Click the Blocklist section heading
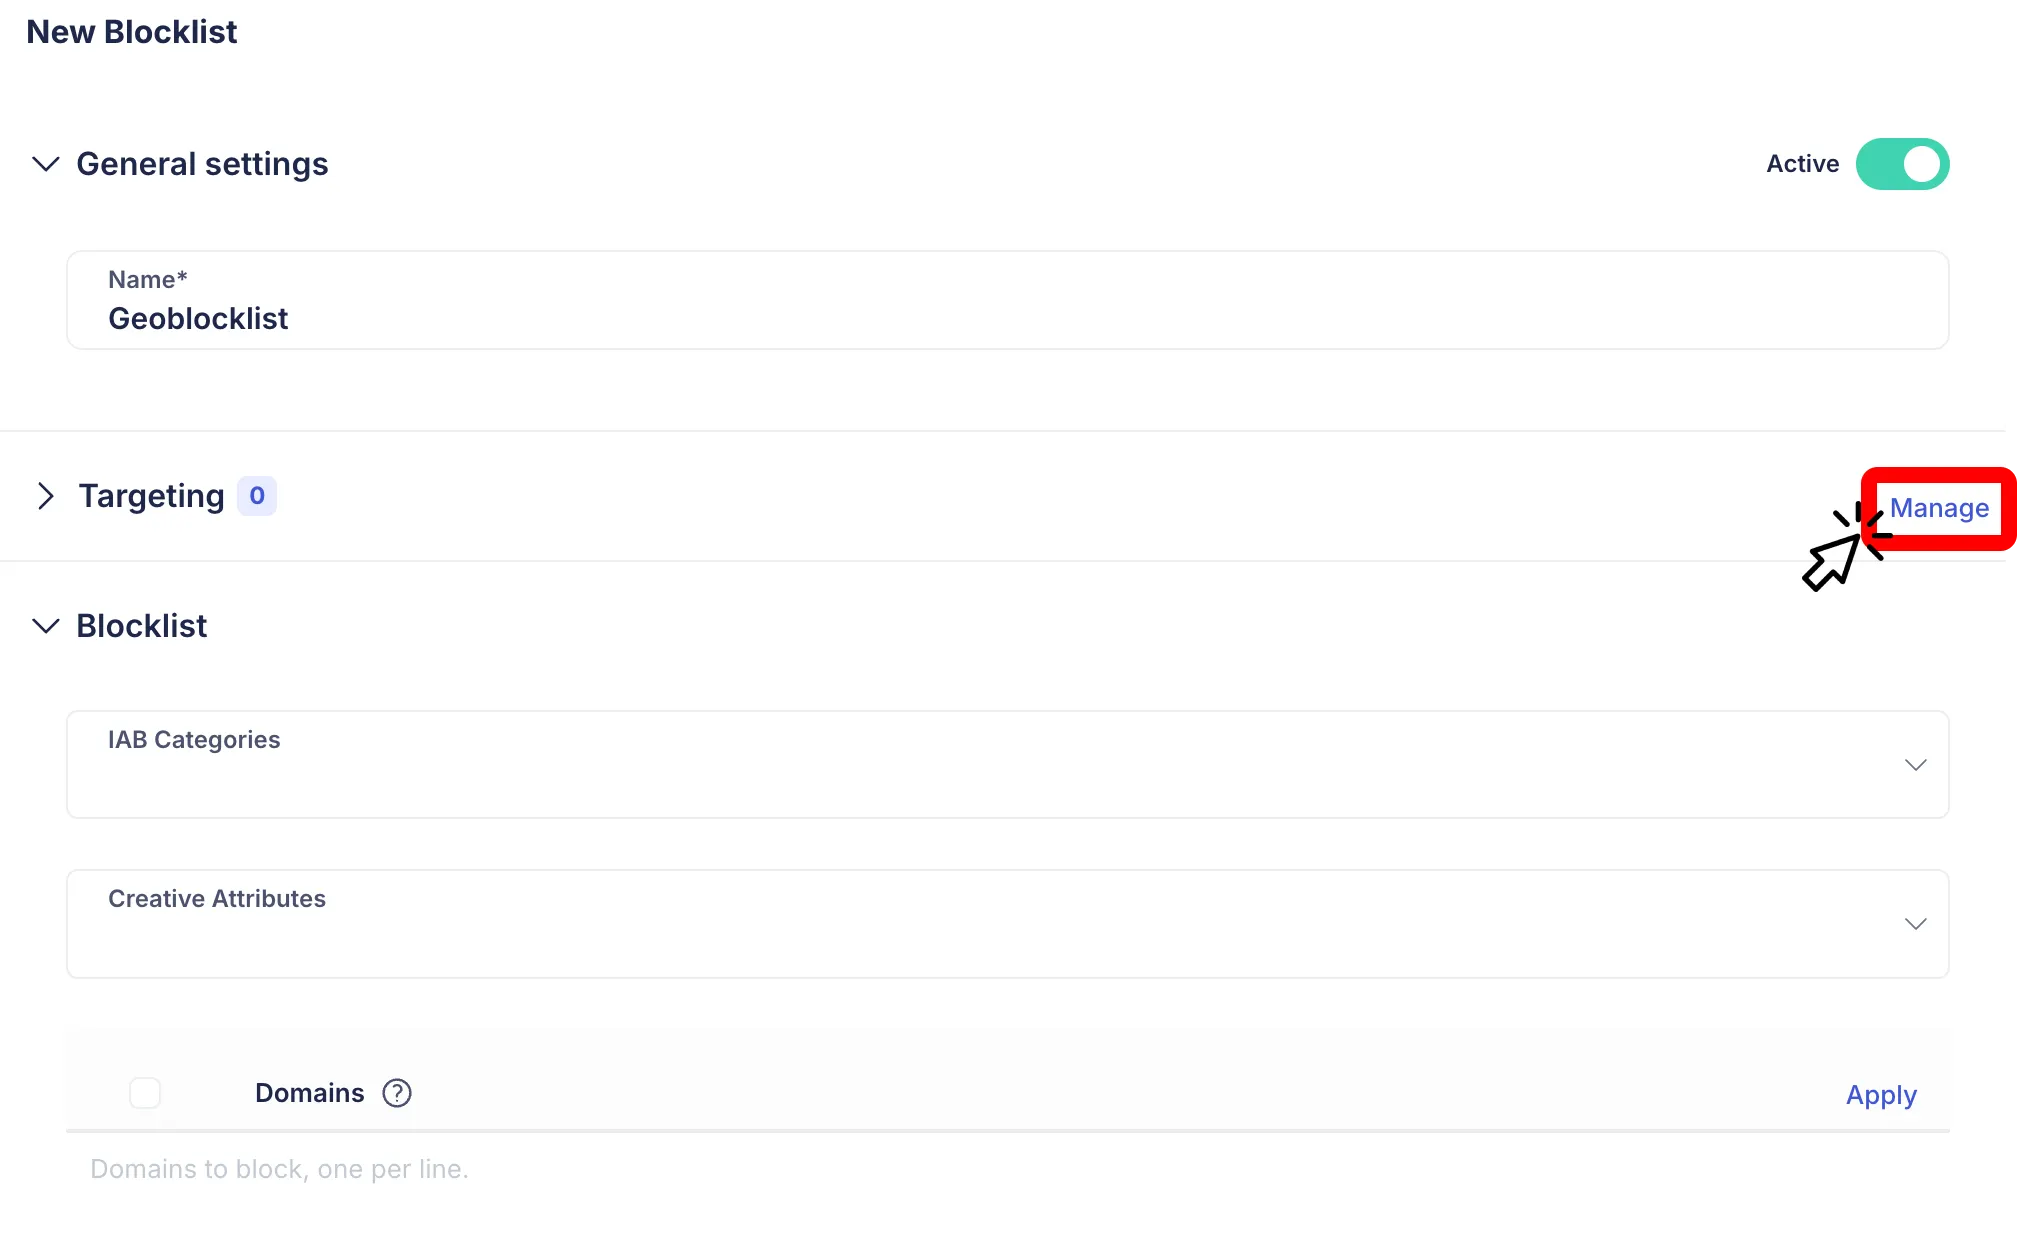 tap(142, 626)
